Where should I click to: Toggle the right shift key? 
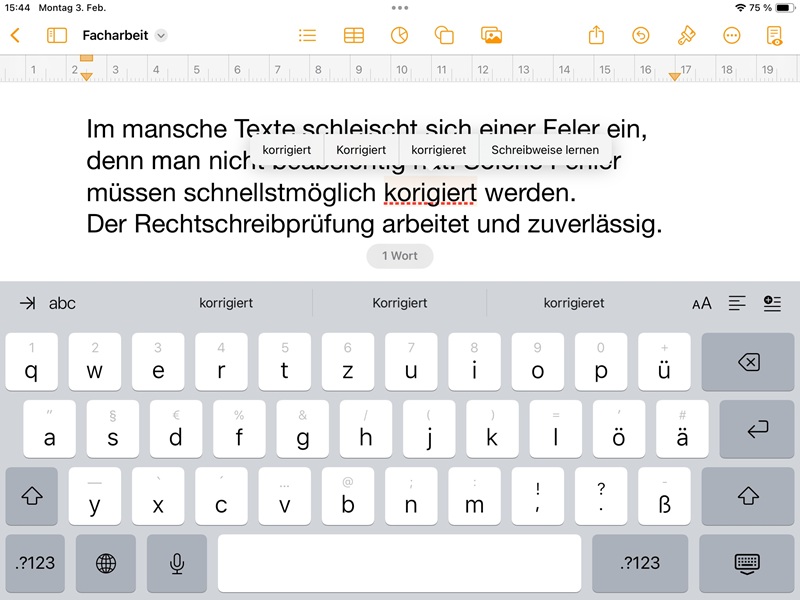(x=747, y=495)
